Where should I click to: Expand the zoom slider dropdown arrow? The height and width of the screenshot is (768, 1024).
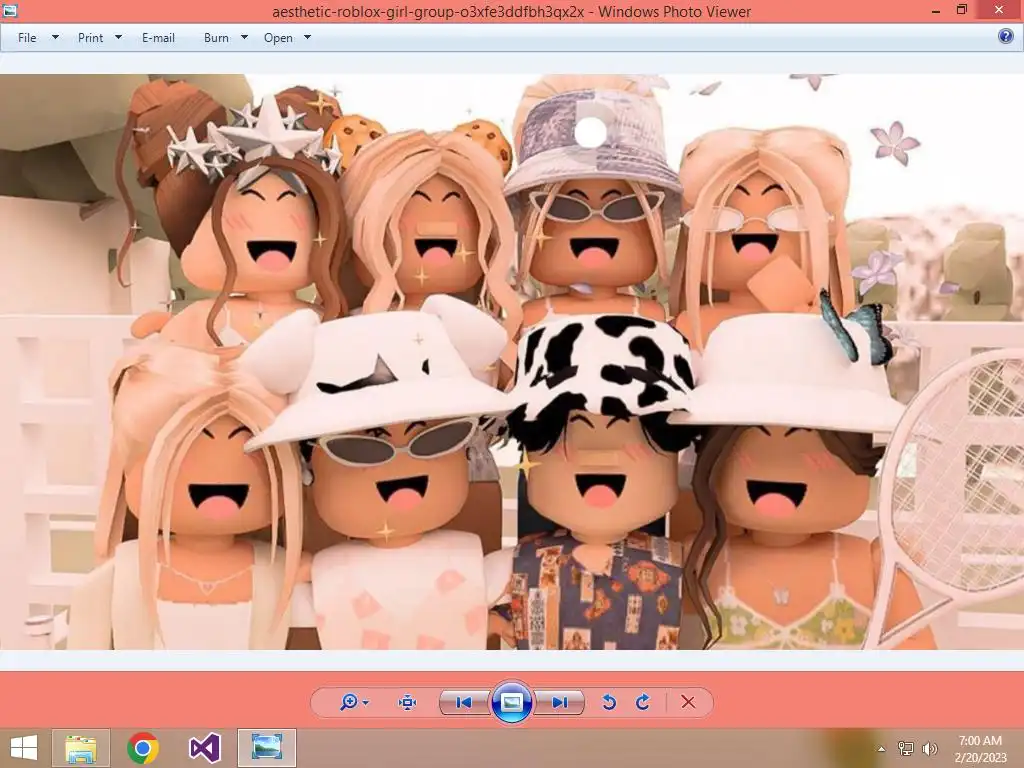[366, 703]
